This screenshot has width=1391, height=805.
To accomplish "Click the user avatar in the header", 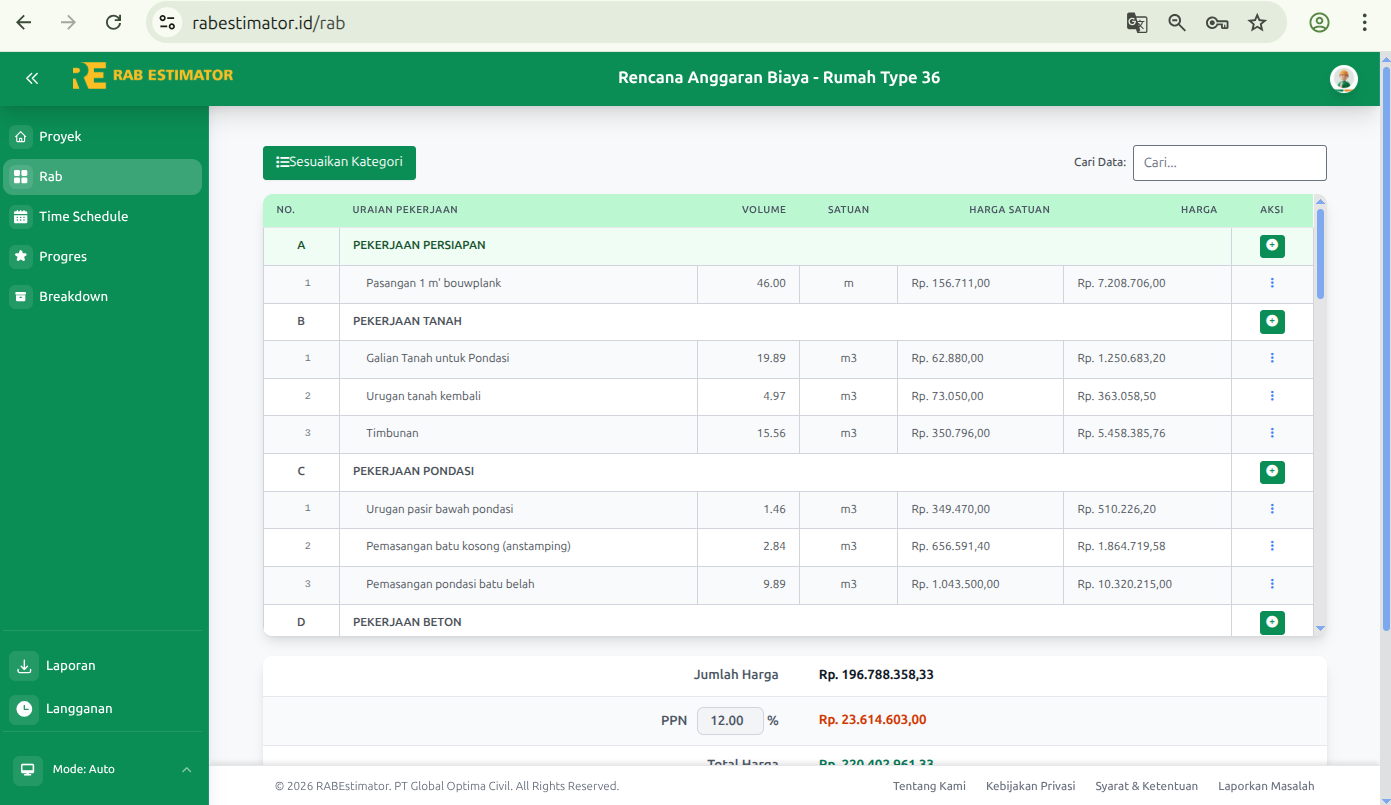I will click(x=1343, y=78).
